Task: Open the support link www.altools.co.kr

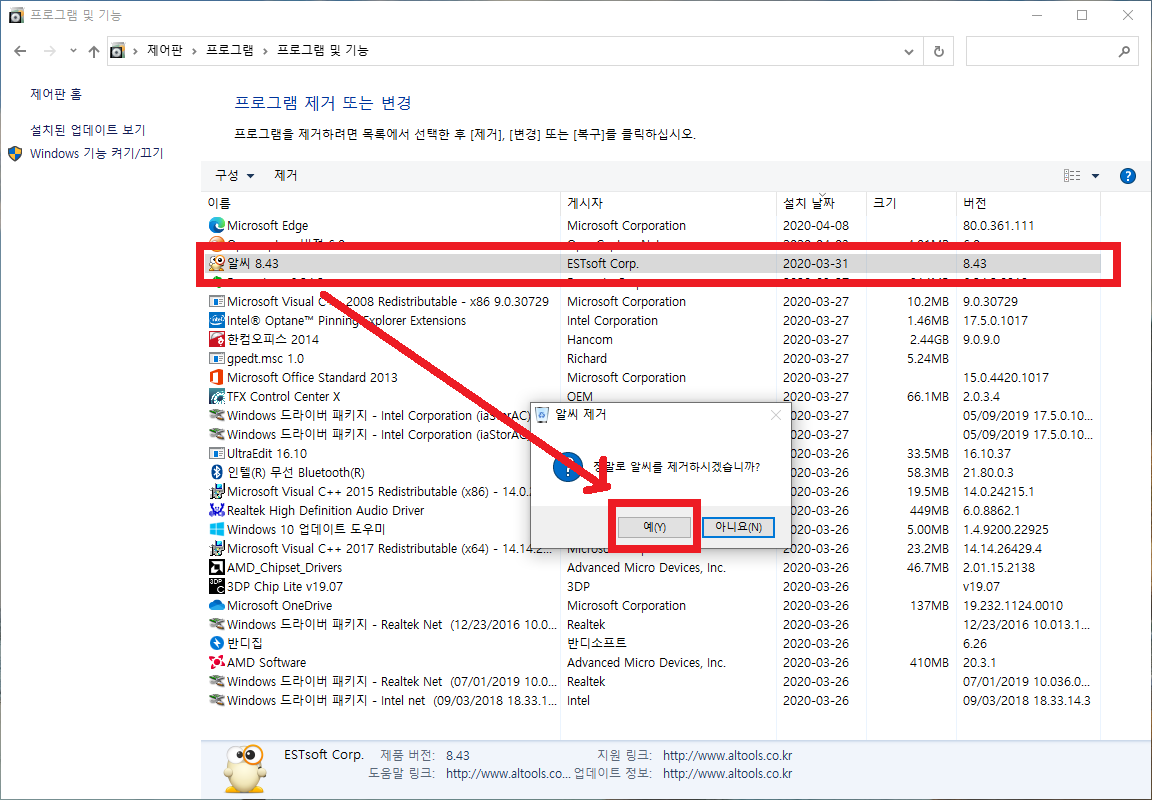Action: click(727, 755)
